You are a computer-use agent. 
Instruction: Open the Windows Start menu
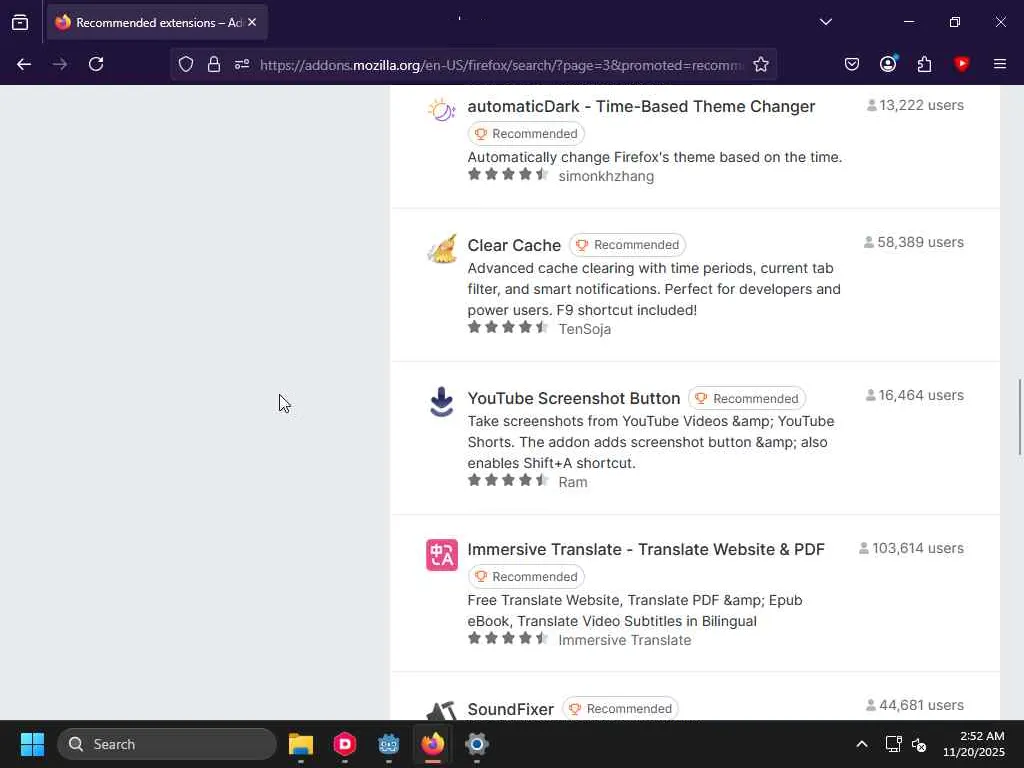[32, 744]
